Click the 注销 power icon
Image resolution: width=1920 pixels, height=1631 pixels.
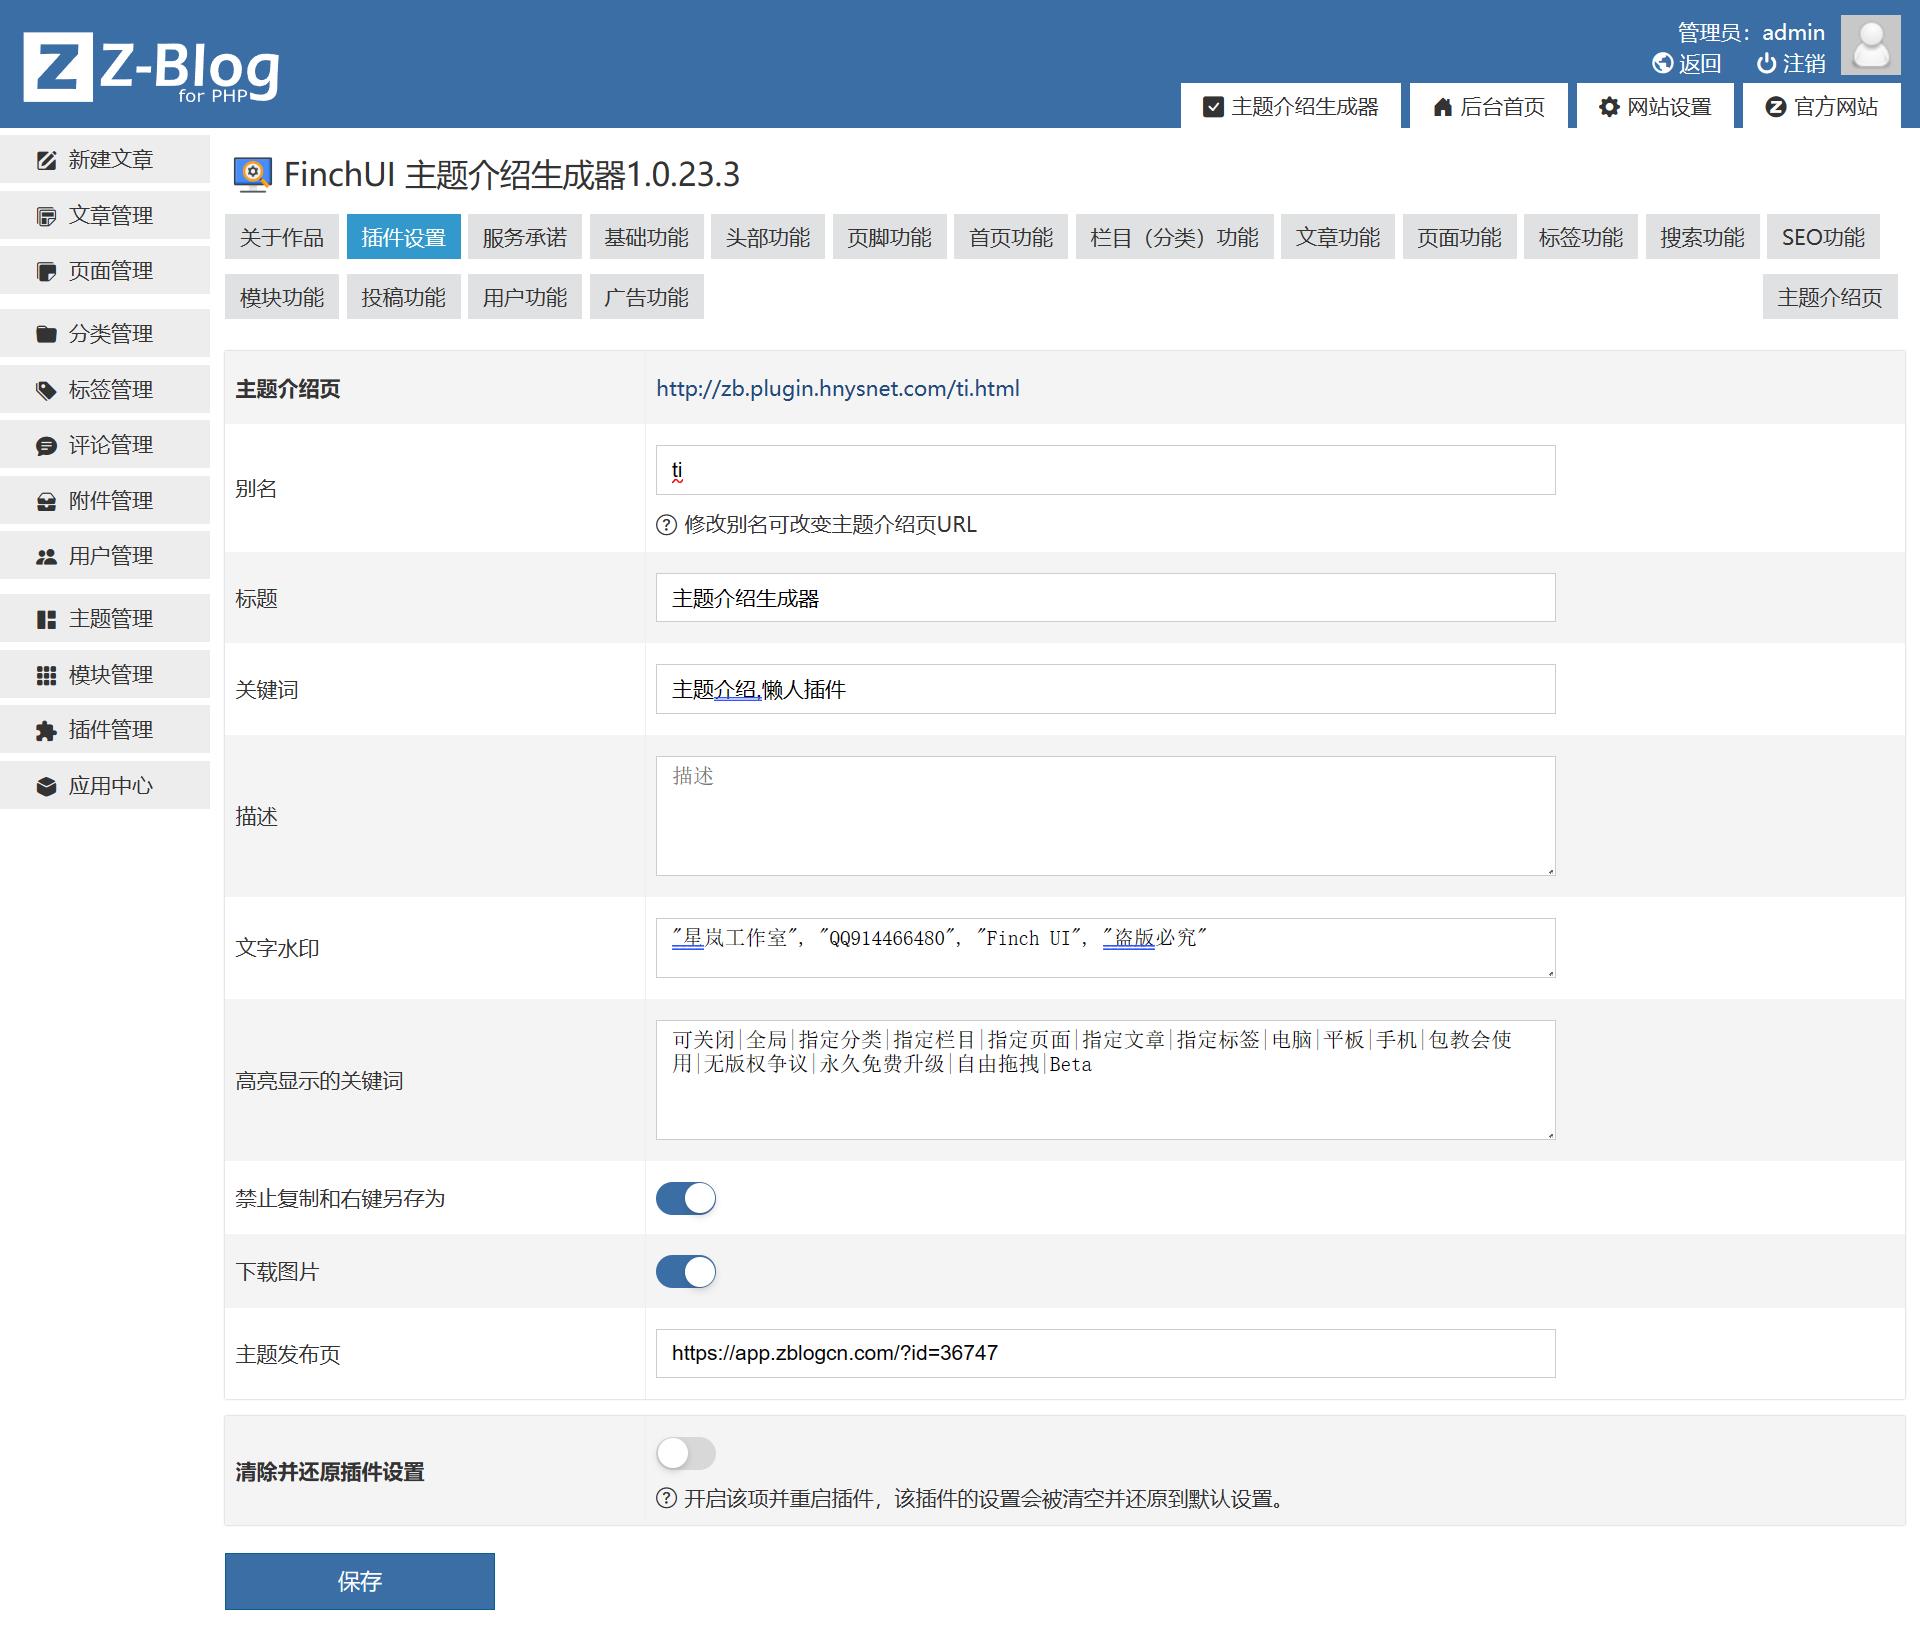[1766, 64]
